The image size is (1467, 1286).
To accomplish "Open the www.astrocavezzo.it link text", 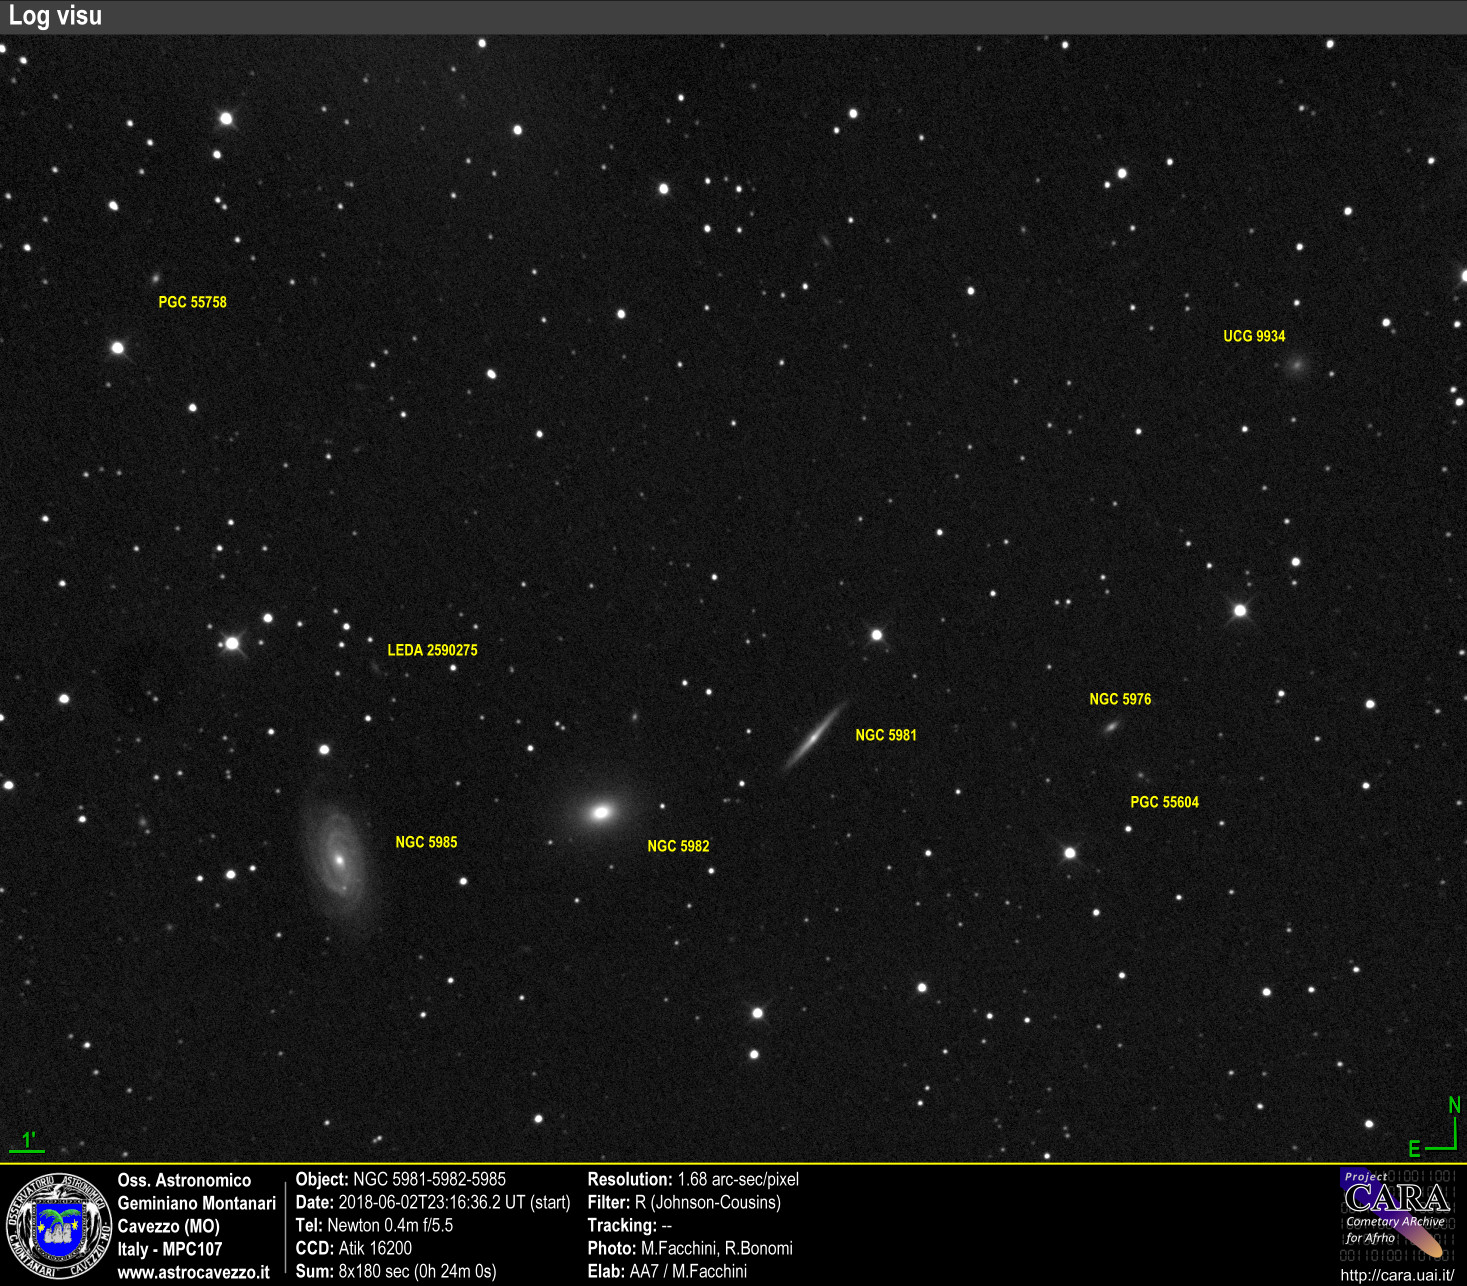I will [193, 1273].
